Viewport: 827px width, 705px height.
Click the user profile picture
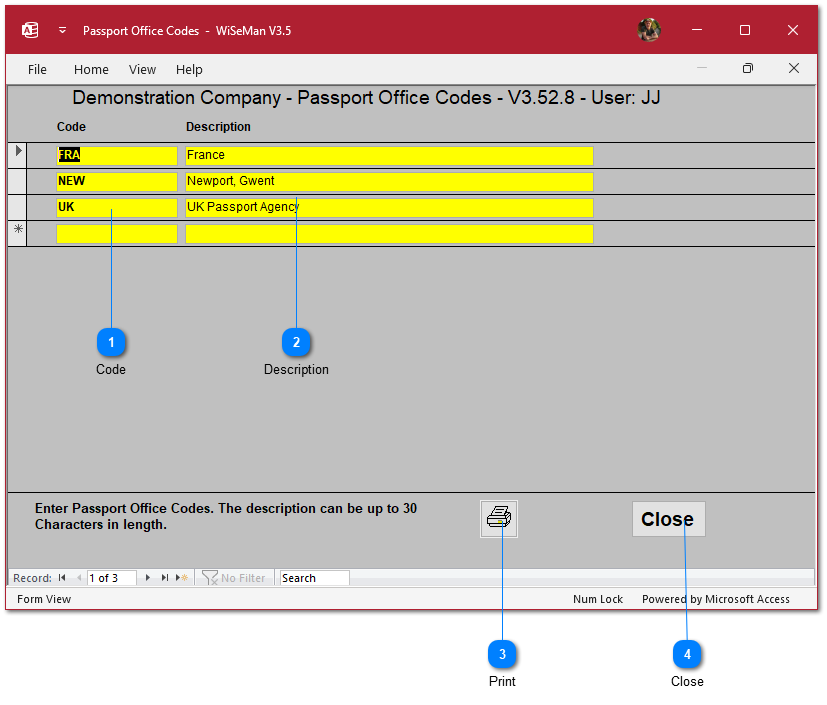[648, 30]
